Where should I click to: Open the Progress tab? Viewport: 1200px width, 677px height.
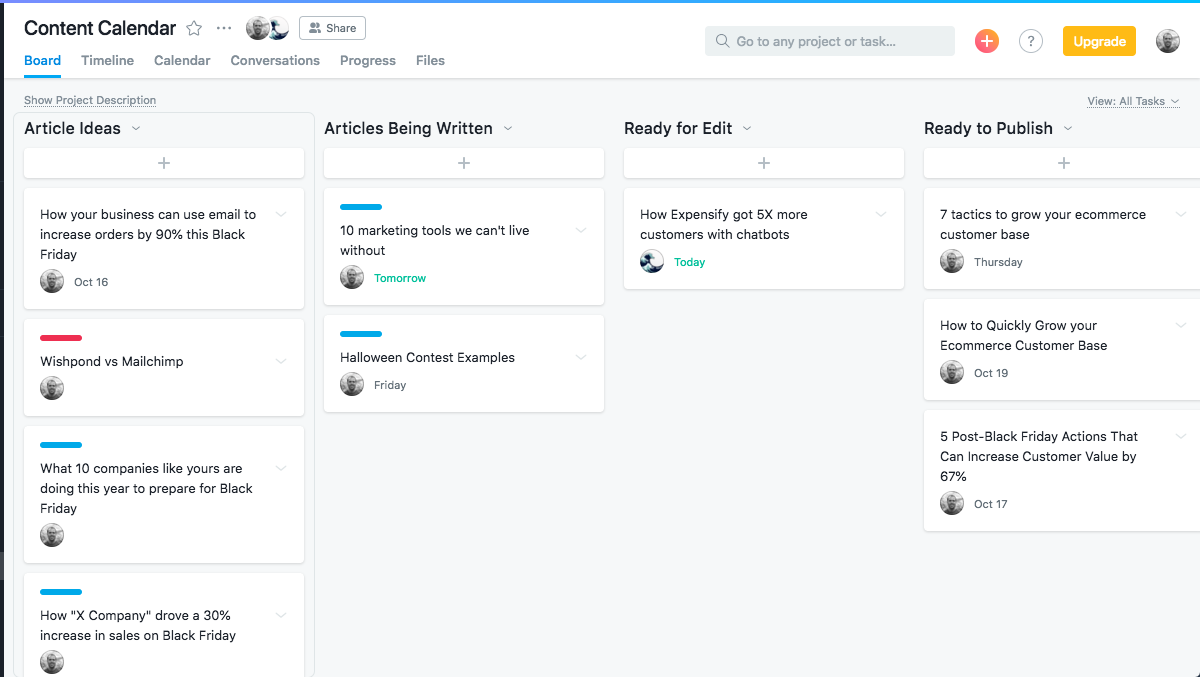[x=368, y=60]
